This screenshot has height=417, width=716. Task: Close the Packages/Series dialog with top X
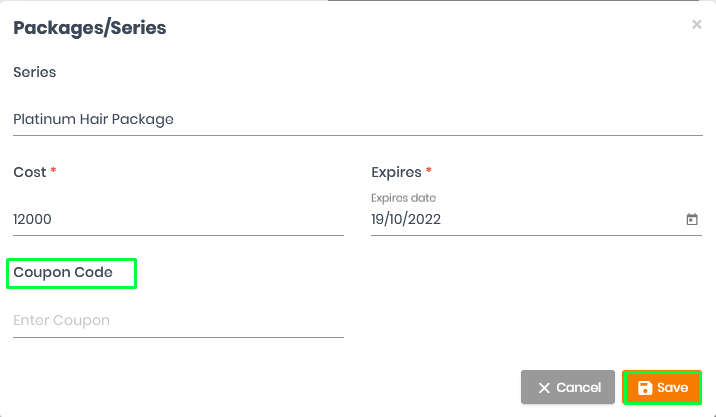click(696, 24)
